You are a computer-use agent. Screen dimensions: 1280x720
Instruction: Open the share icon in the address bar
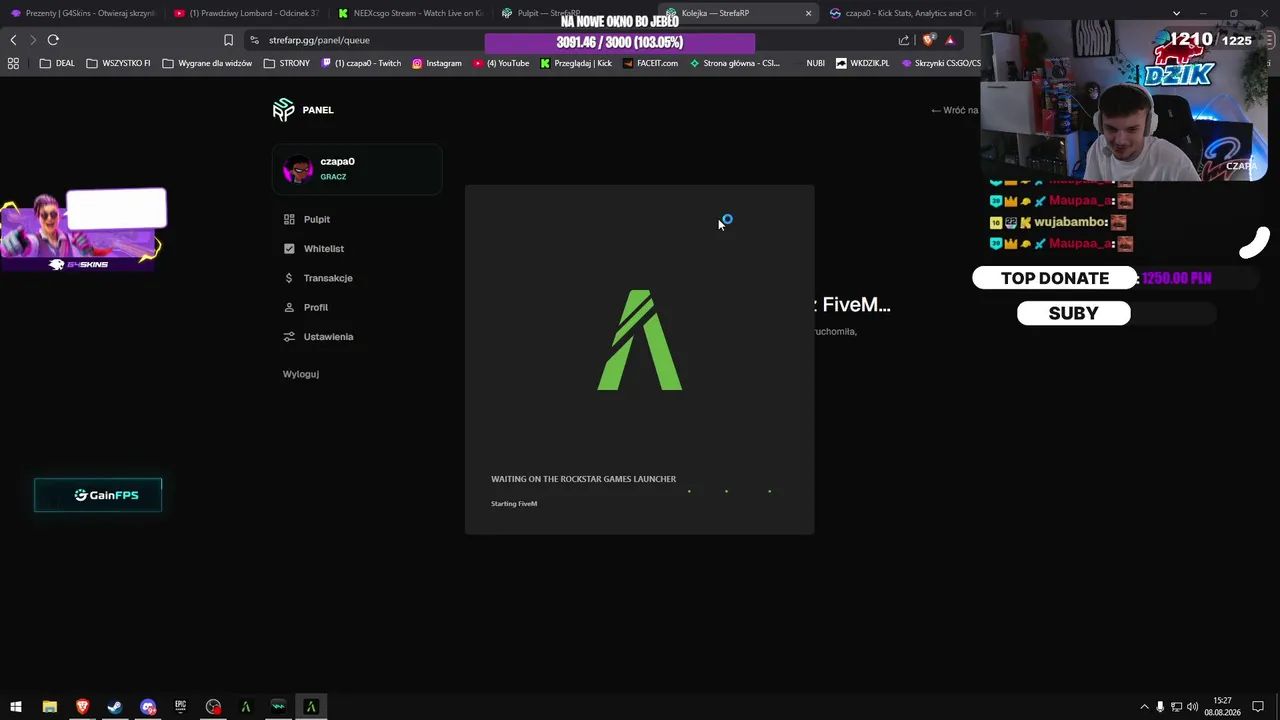(904, 40)
